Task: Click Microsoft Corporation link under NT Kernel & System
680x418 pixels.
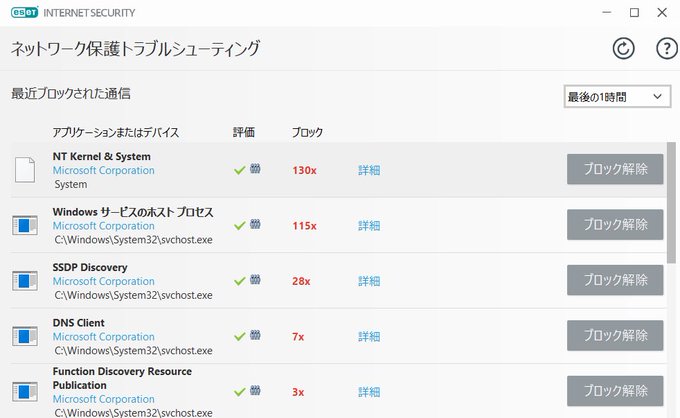Action: [x=104, y=170]
